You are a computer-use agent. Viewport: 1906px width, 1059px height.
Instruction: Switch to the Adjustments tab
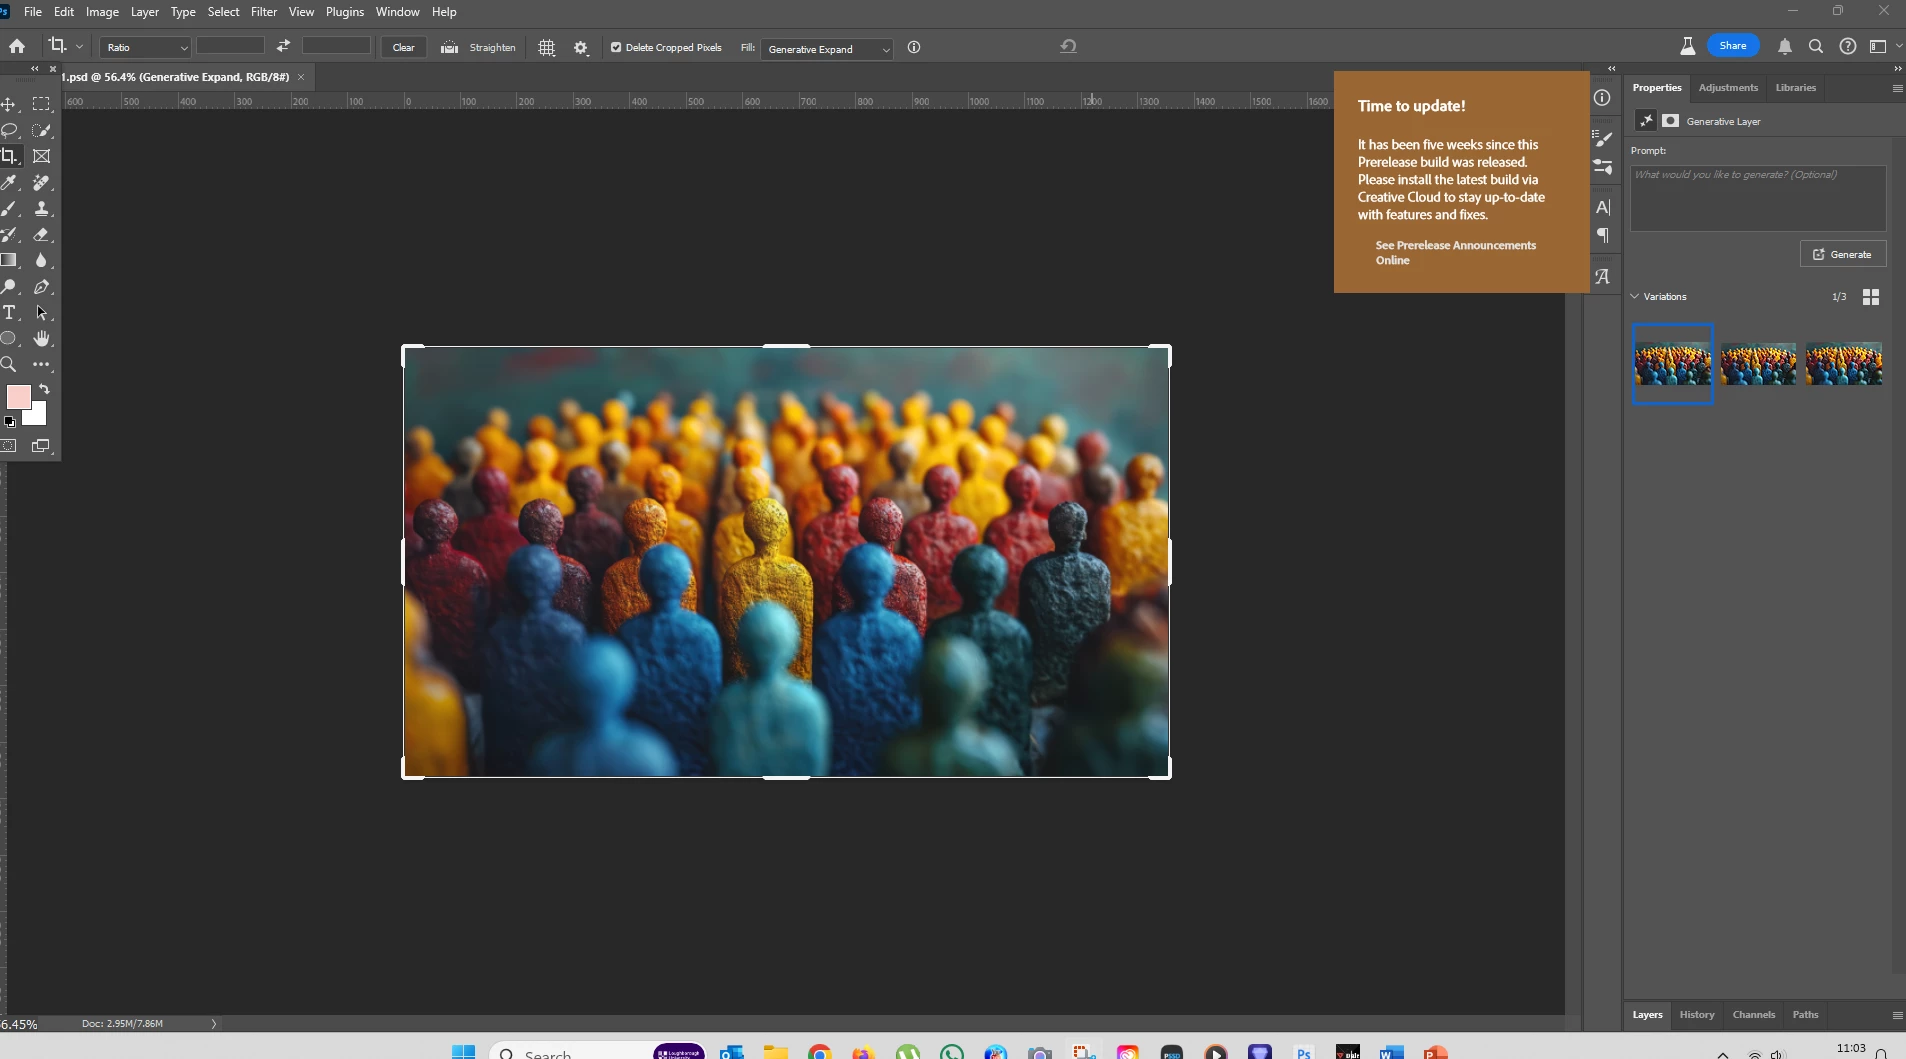click(1727, 88)
